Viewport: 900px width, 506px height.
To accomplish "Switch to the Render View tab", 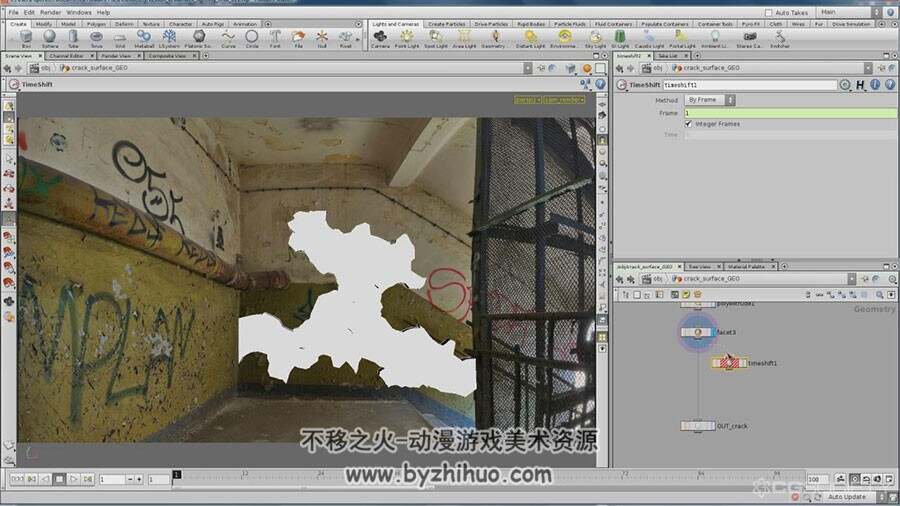I will click(117, 56).
